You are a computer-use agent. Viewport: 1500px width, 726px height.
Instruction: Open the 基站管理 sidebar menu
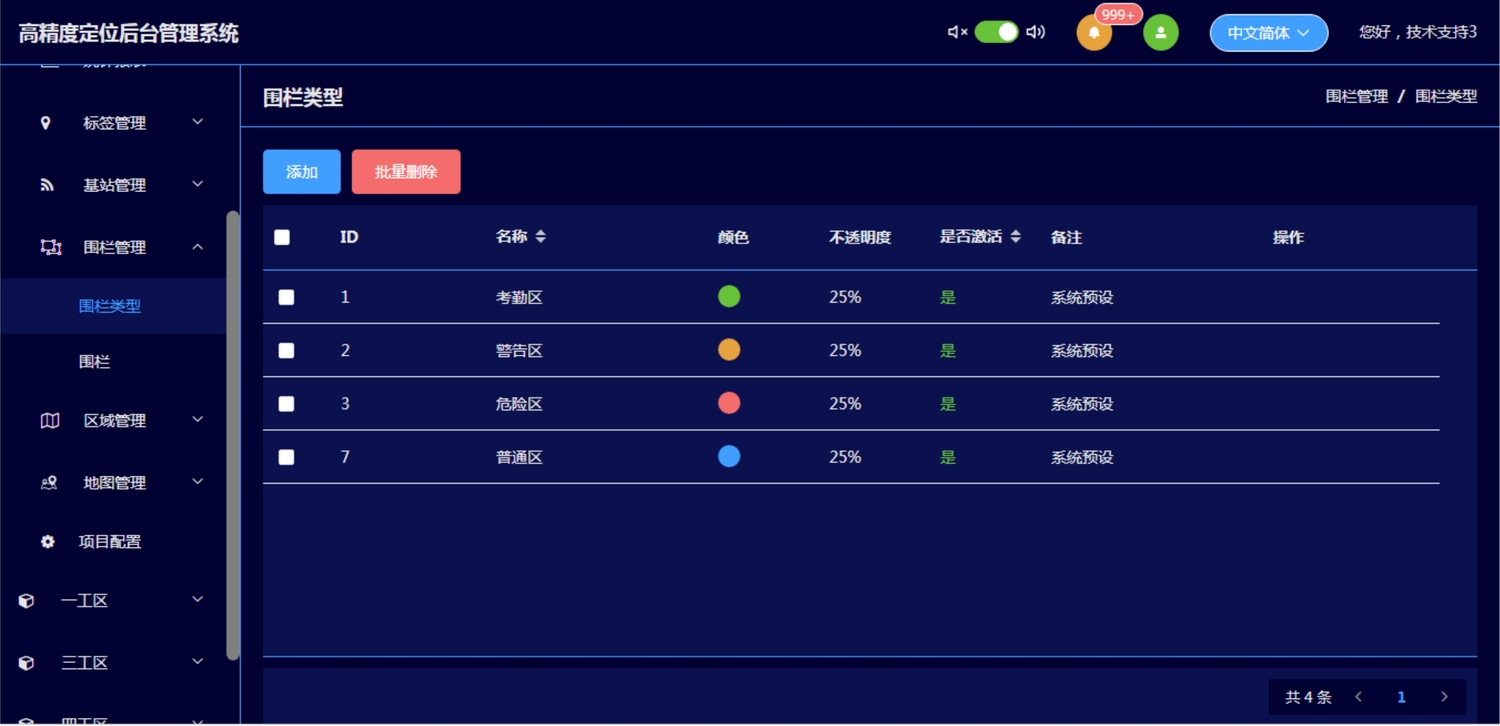coord(113,185)
